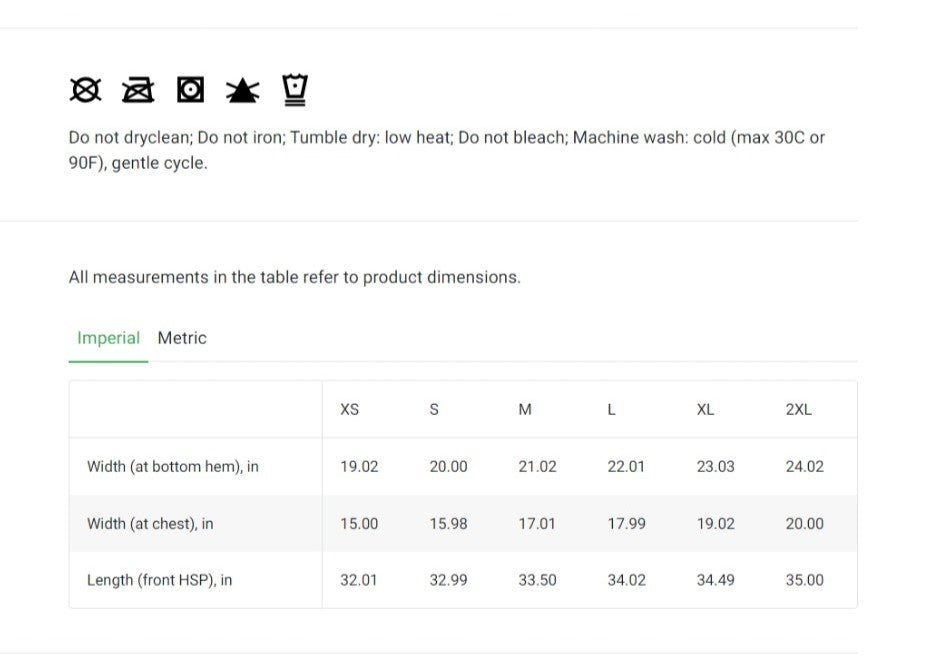936x671 pixels.
Task: Click the do not dryclean icon
Action: tap(85, 90)
